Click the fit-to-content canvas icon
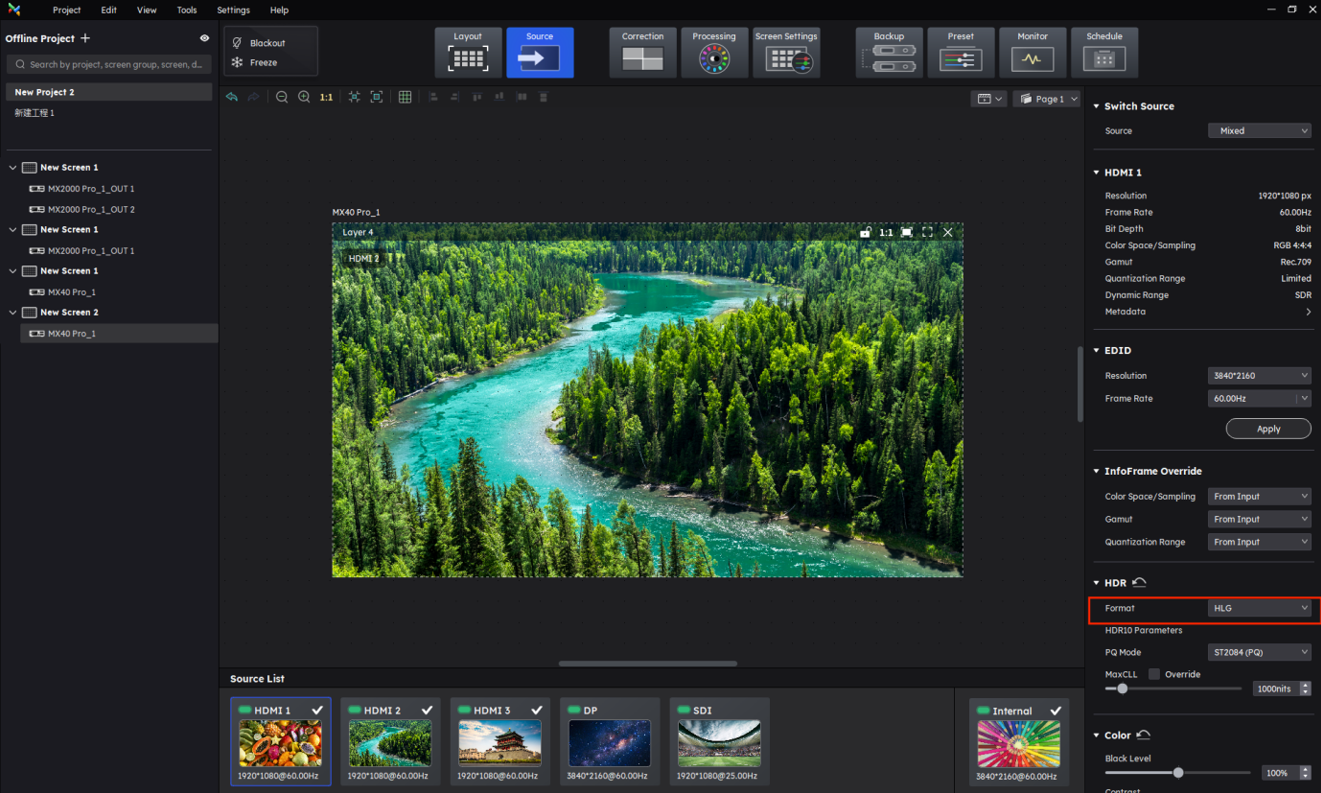The image size is (1321, 793). (354, 97)
